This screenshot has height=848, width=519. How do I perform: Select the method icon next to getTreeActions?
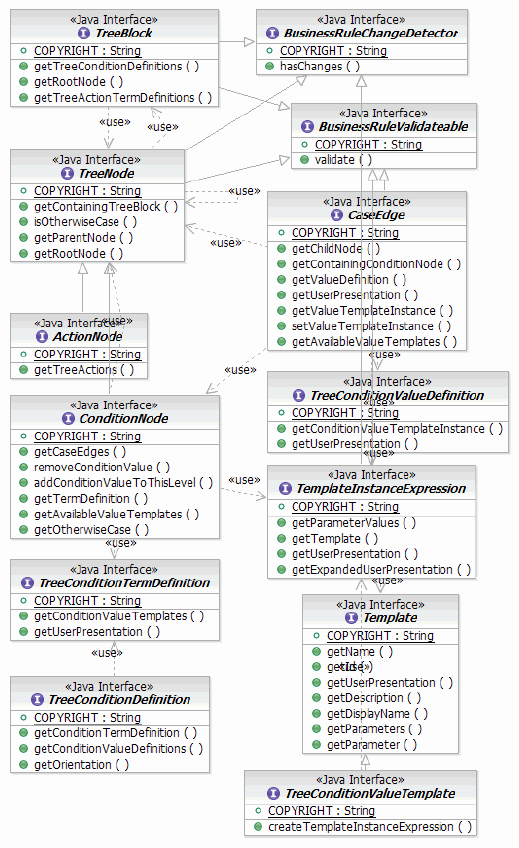23,370
